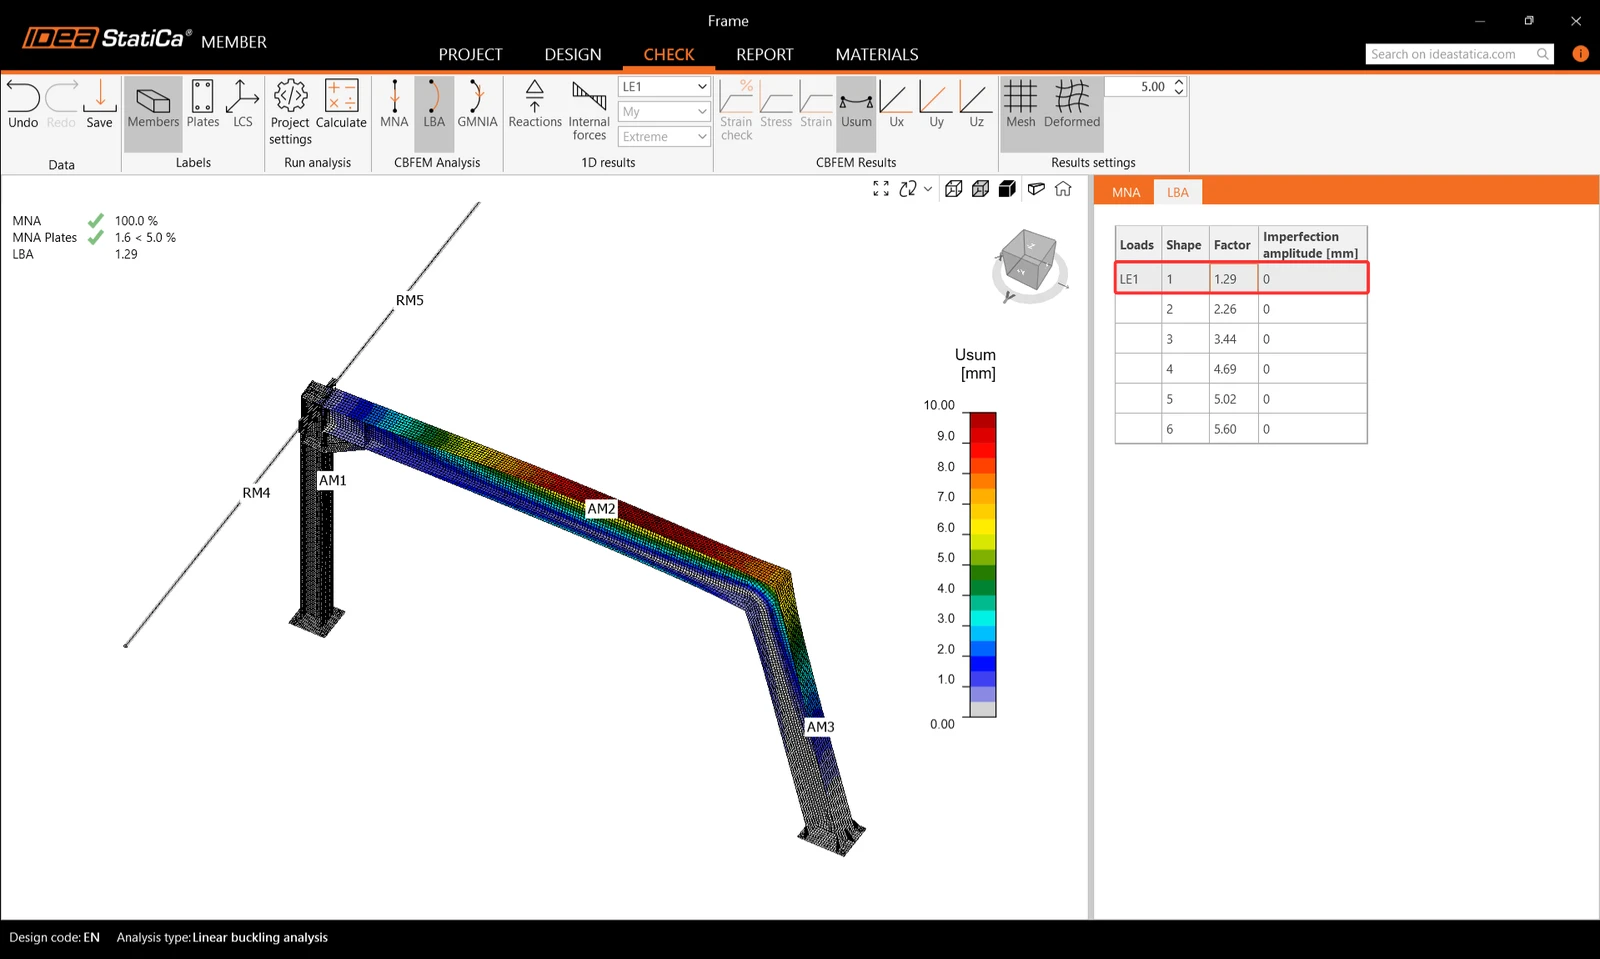
Task: Open the My force component dropdown
Action: point(664,112)
